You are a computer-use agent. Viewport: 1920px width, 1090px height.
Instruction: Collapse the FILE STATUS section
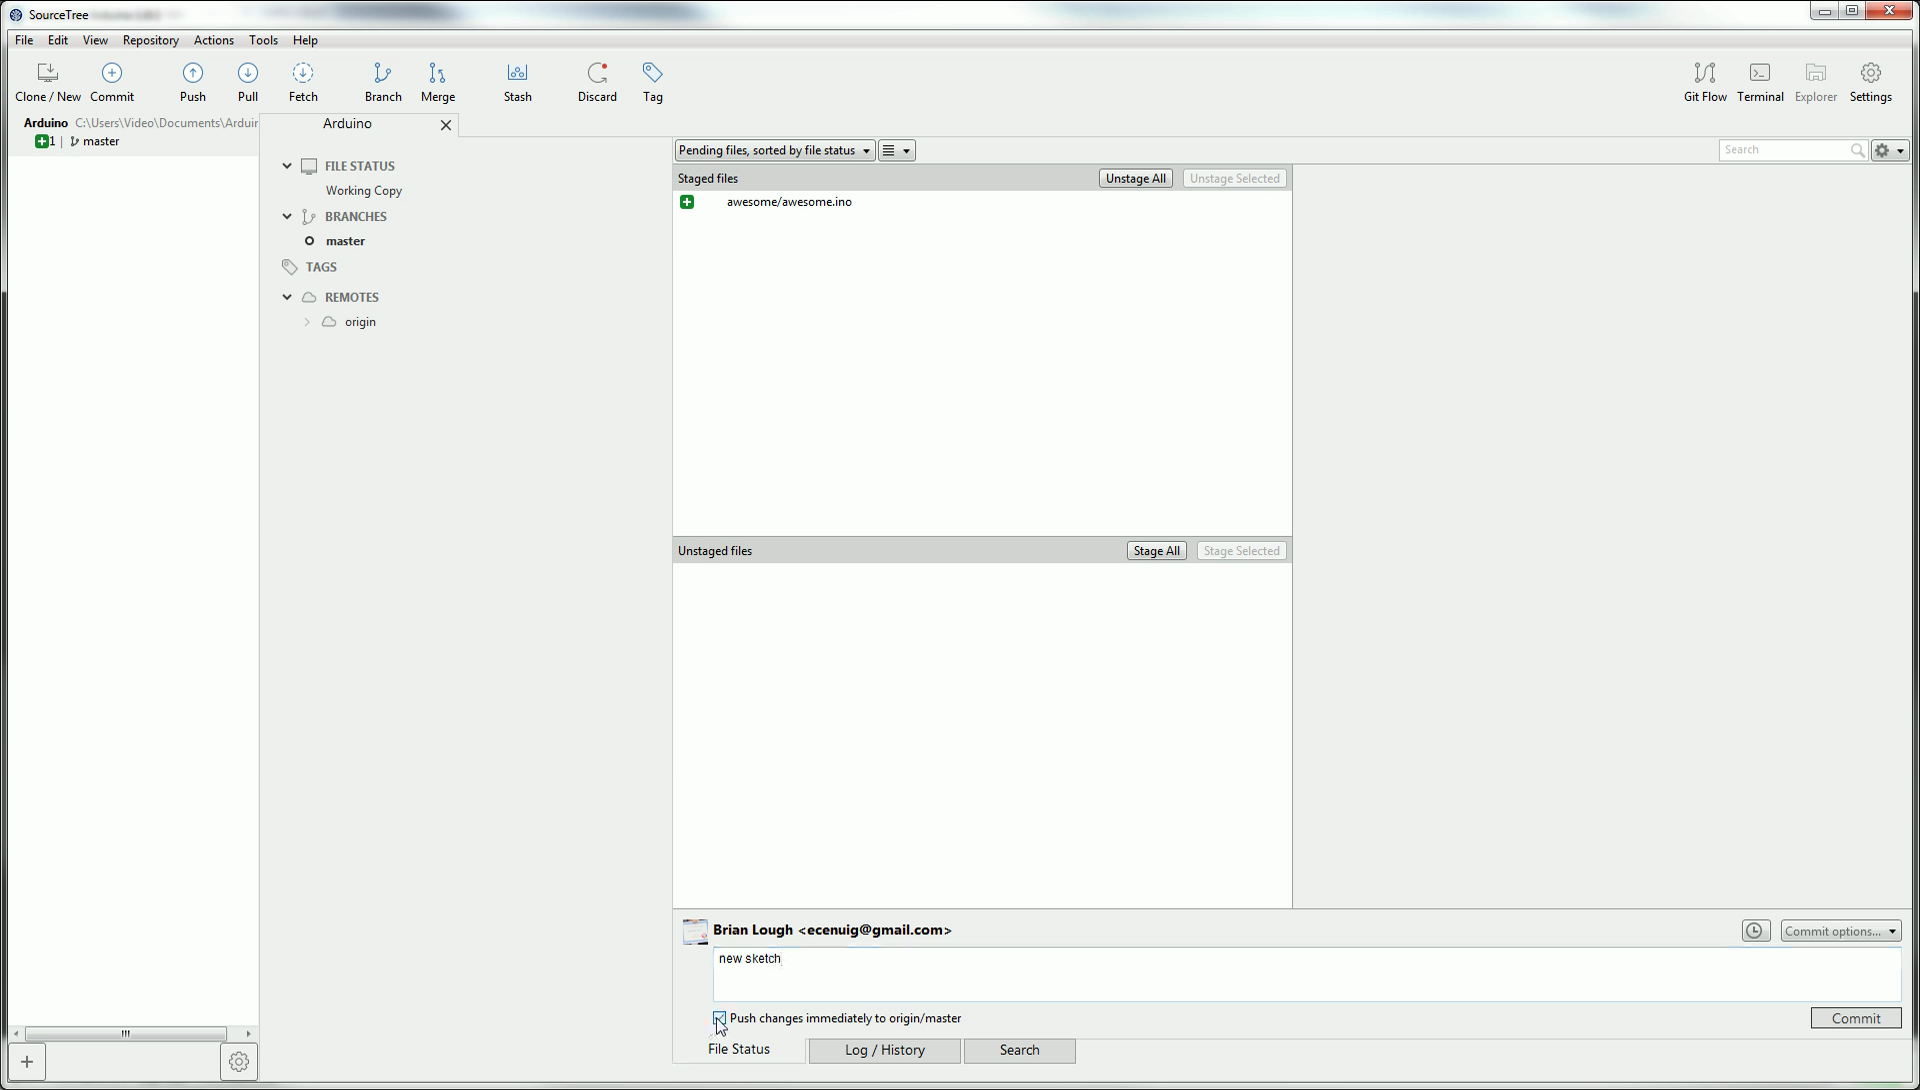click(287, 166)
